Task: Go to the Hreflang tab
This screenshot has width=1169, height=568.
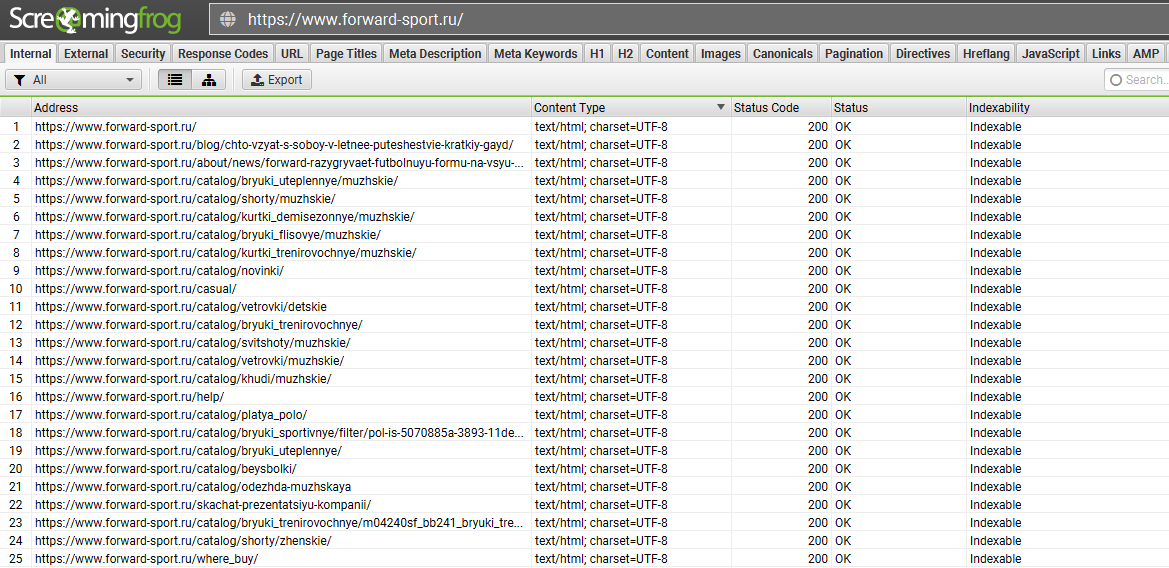Action: [985, 54]
